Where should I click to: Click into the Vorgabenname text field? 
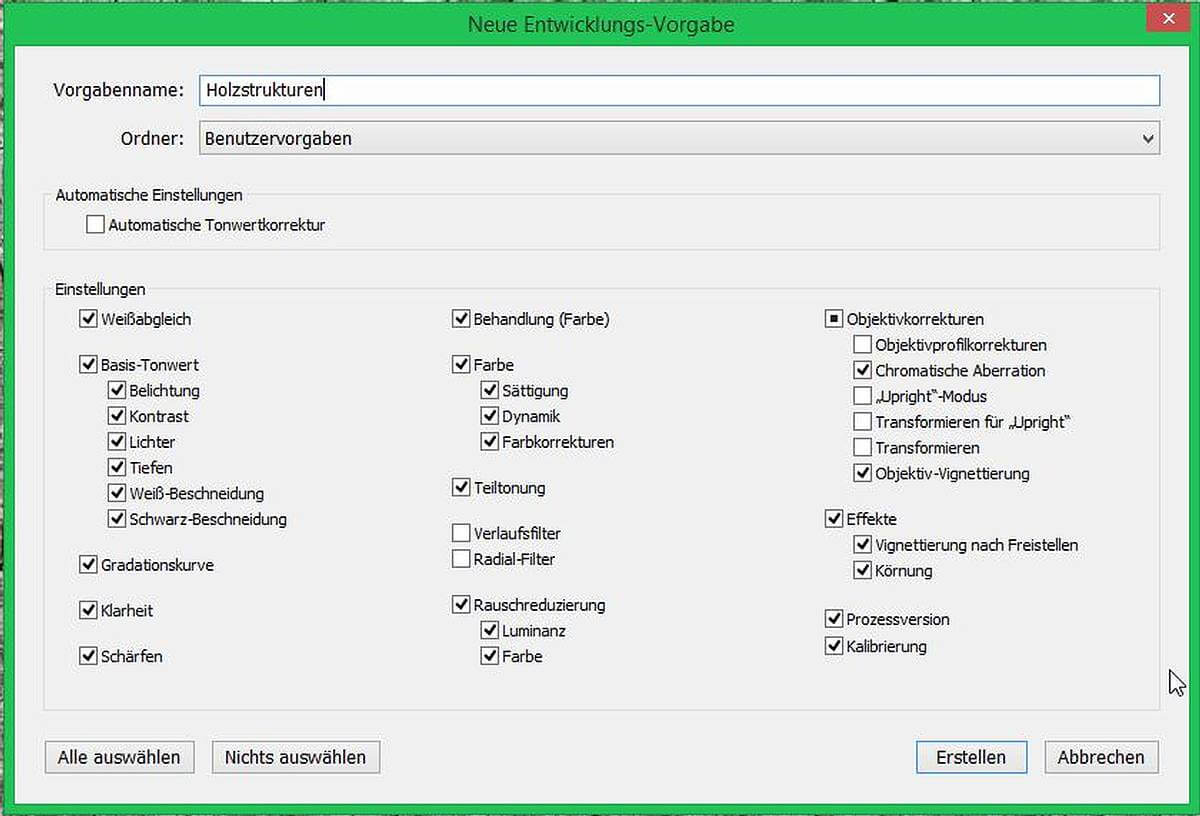click(x=679, y=90)
